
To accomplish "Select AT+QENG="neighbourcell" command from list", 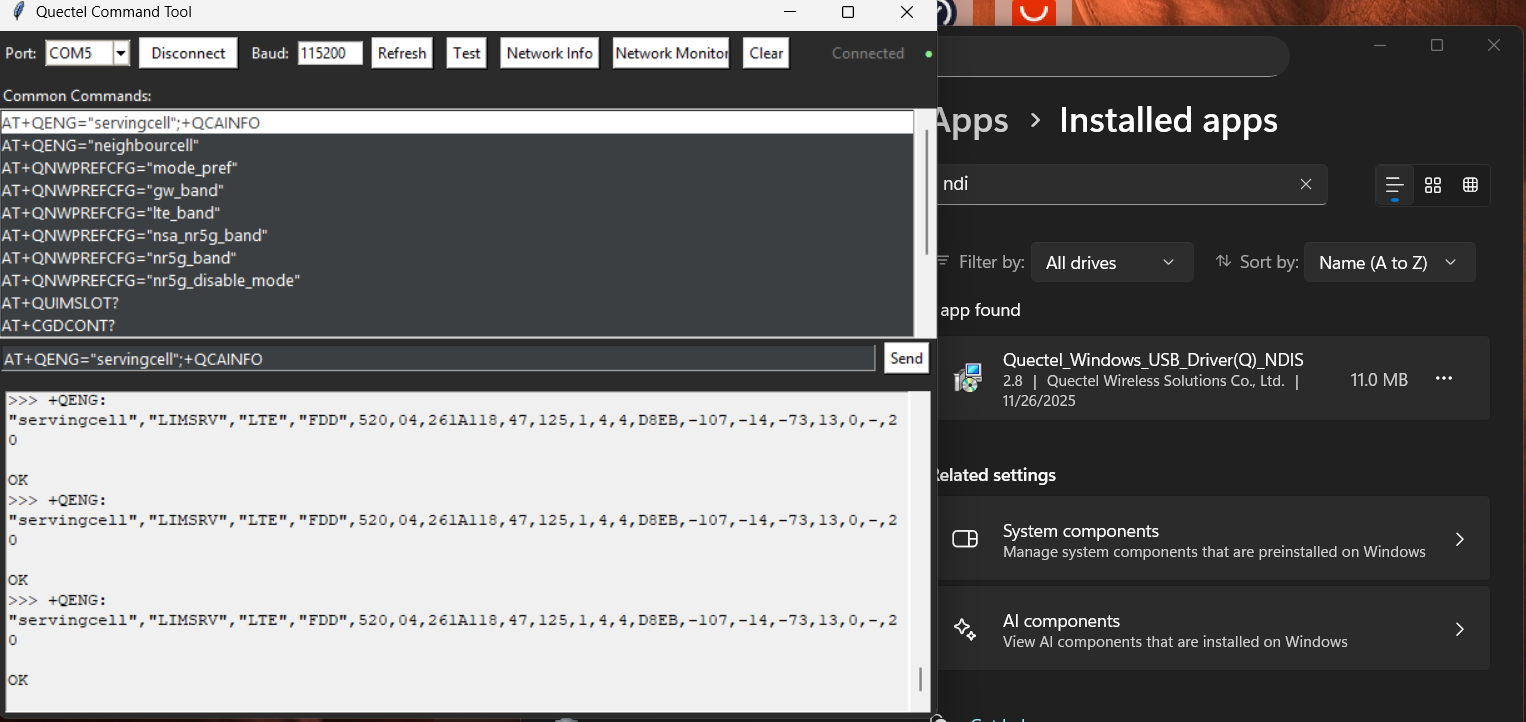I will pyautogui.click(x=100, y=145).
